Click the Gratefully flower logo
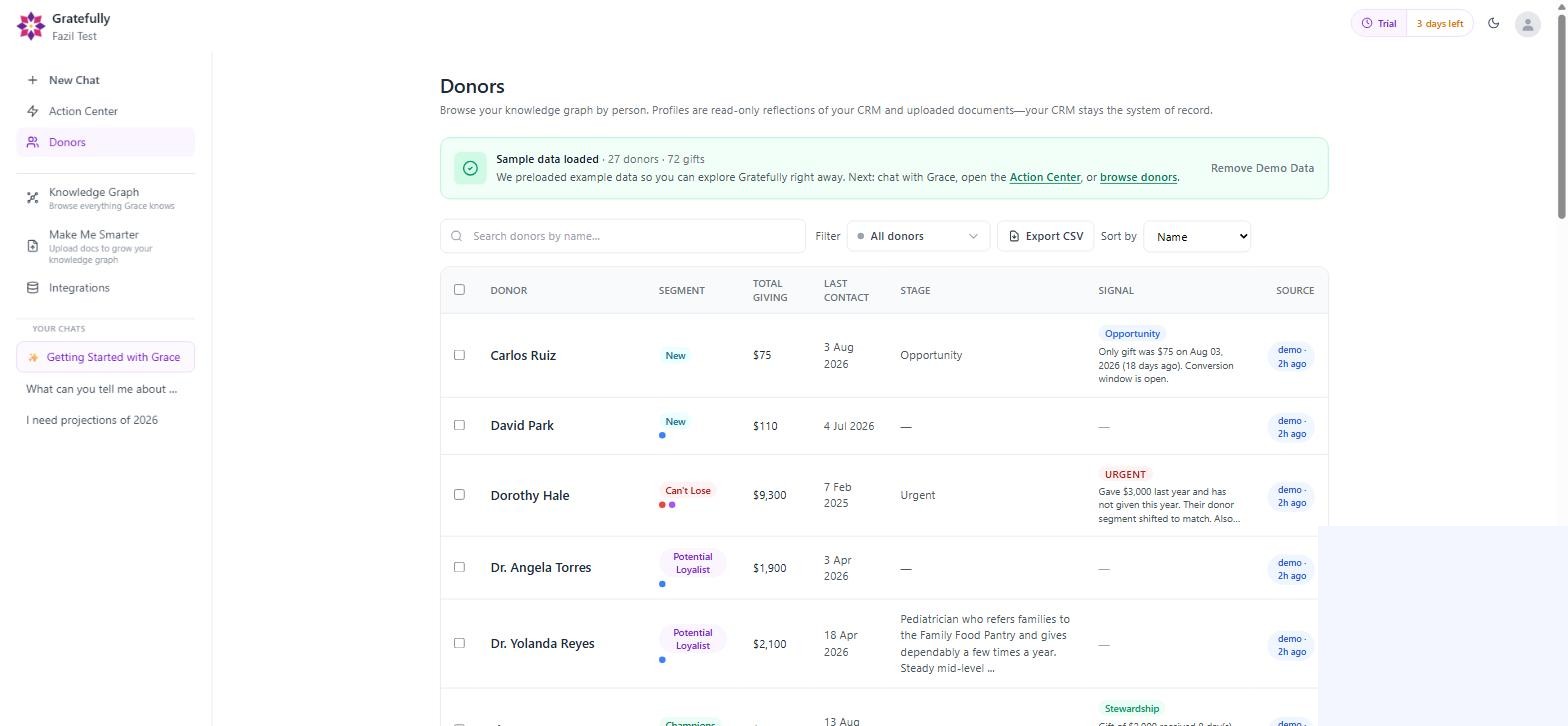Screen dimensions: 1568x726 coord(31,26)
